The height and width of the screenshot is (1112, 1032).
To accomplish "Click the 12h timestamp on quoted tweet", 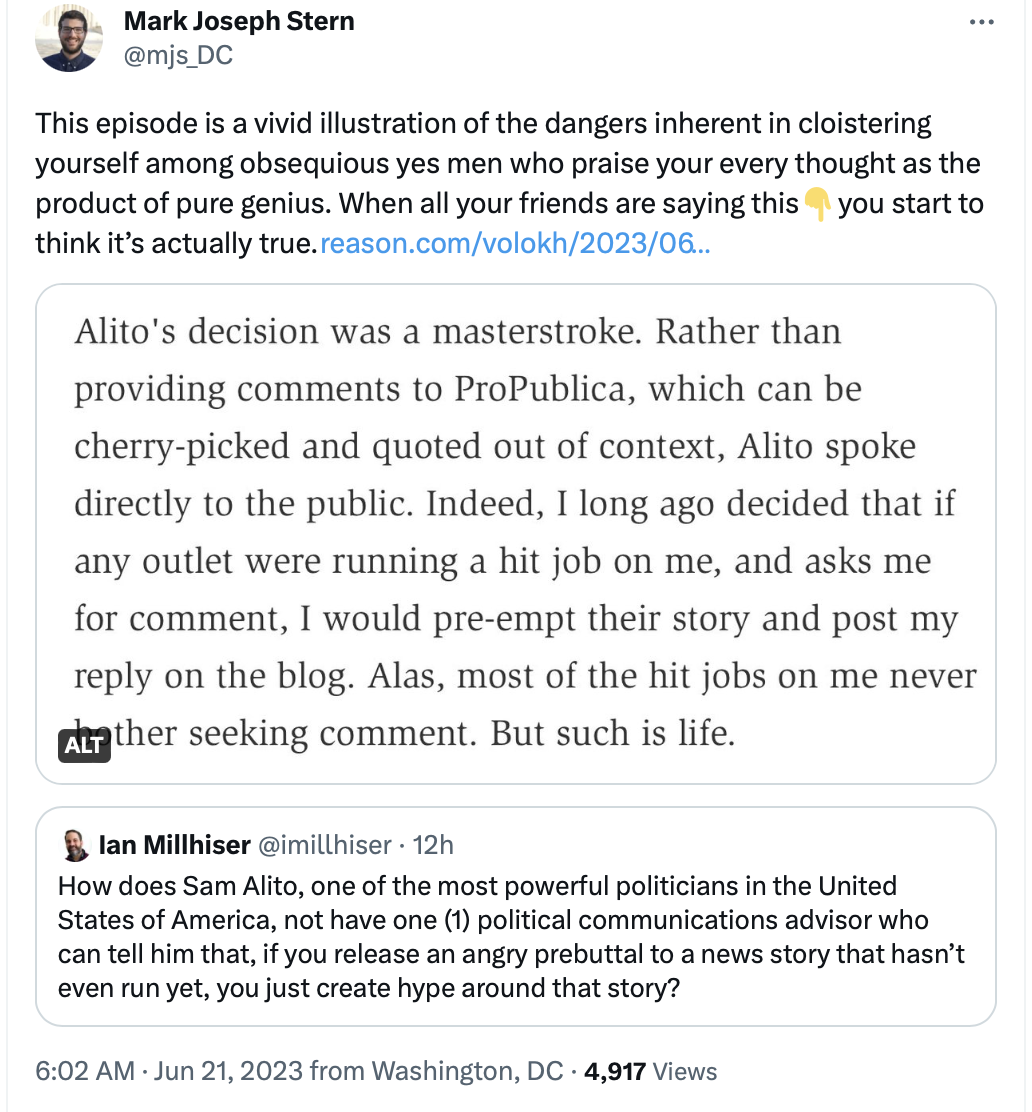I will click(433, 845).
